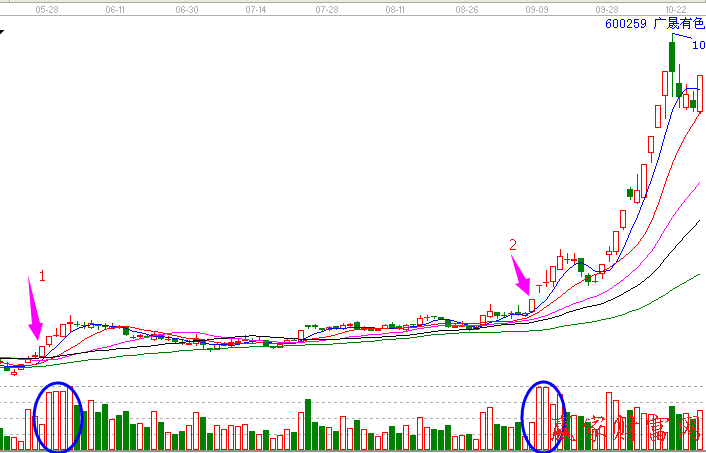Click the red number 2 annotation
The image size is (706, 453).
513,244
